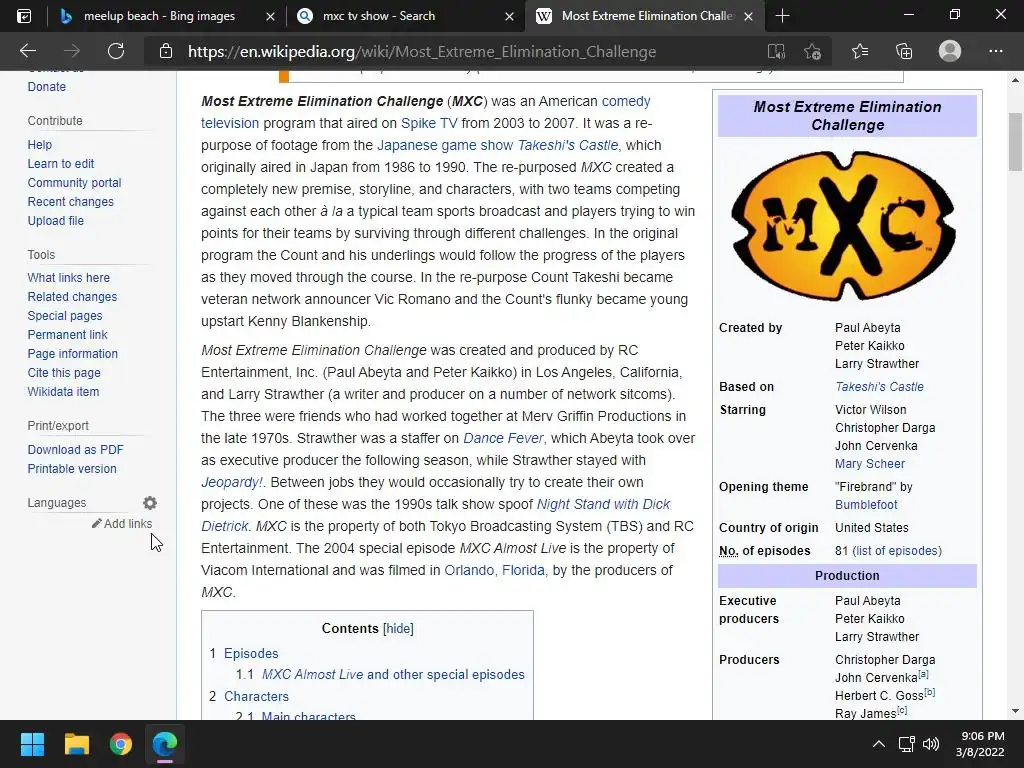
Task: Open Cite this page link
Action: [x=64, y=372]
